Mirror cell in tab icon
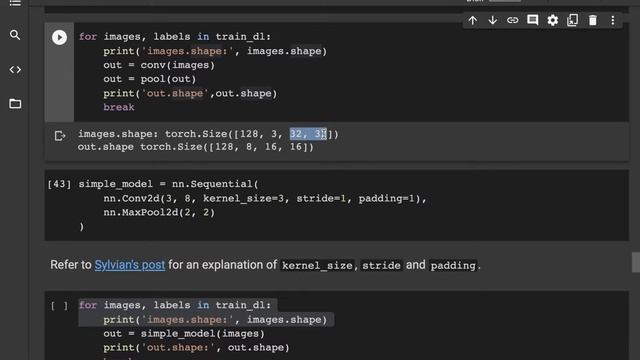 tap(573, 20)
